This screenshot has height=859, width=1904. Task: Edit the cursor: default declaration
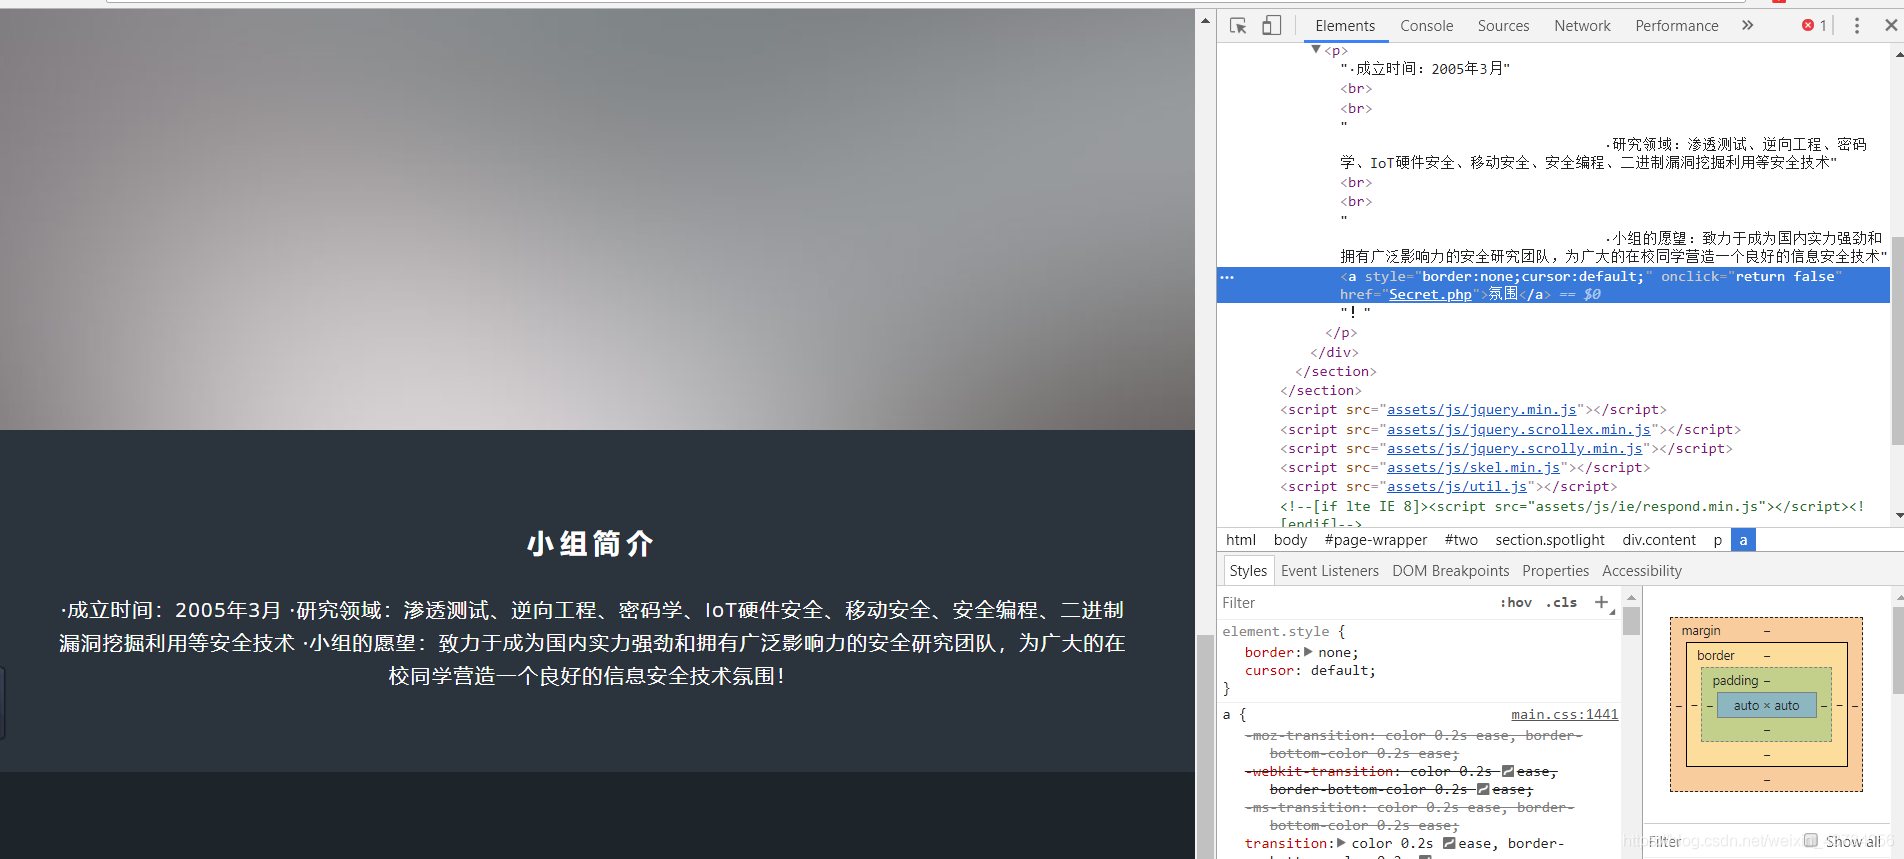click(1310, 670)
